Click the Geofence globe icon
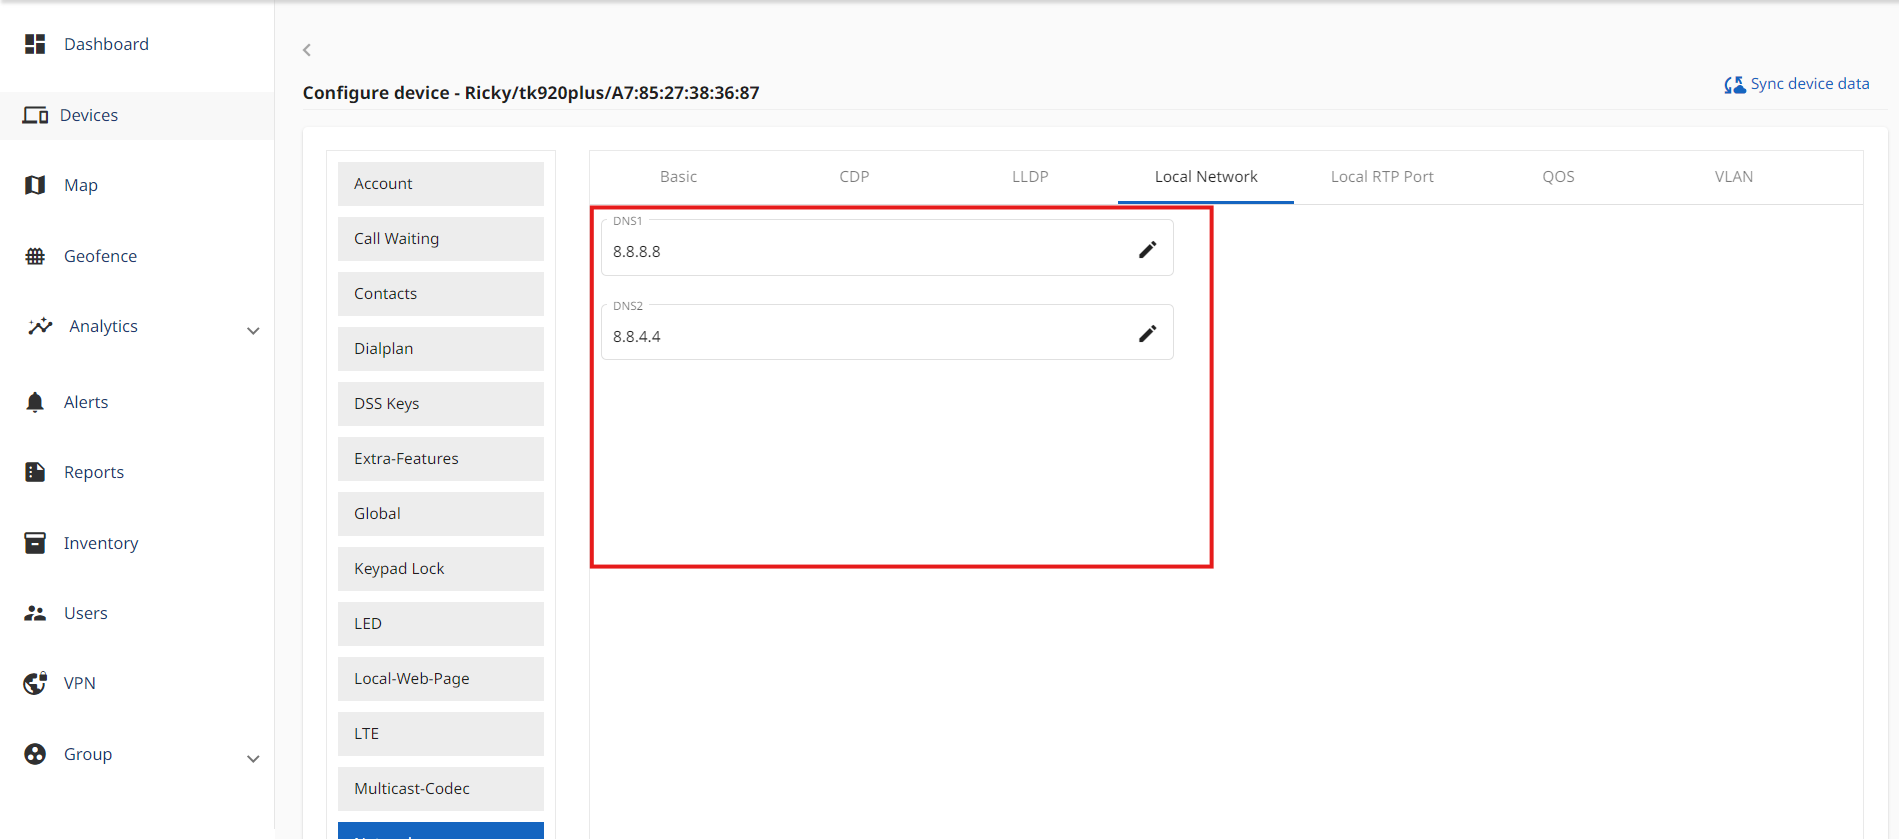This screenshot has height=839, width=1899. click(35, 256)
